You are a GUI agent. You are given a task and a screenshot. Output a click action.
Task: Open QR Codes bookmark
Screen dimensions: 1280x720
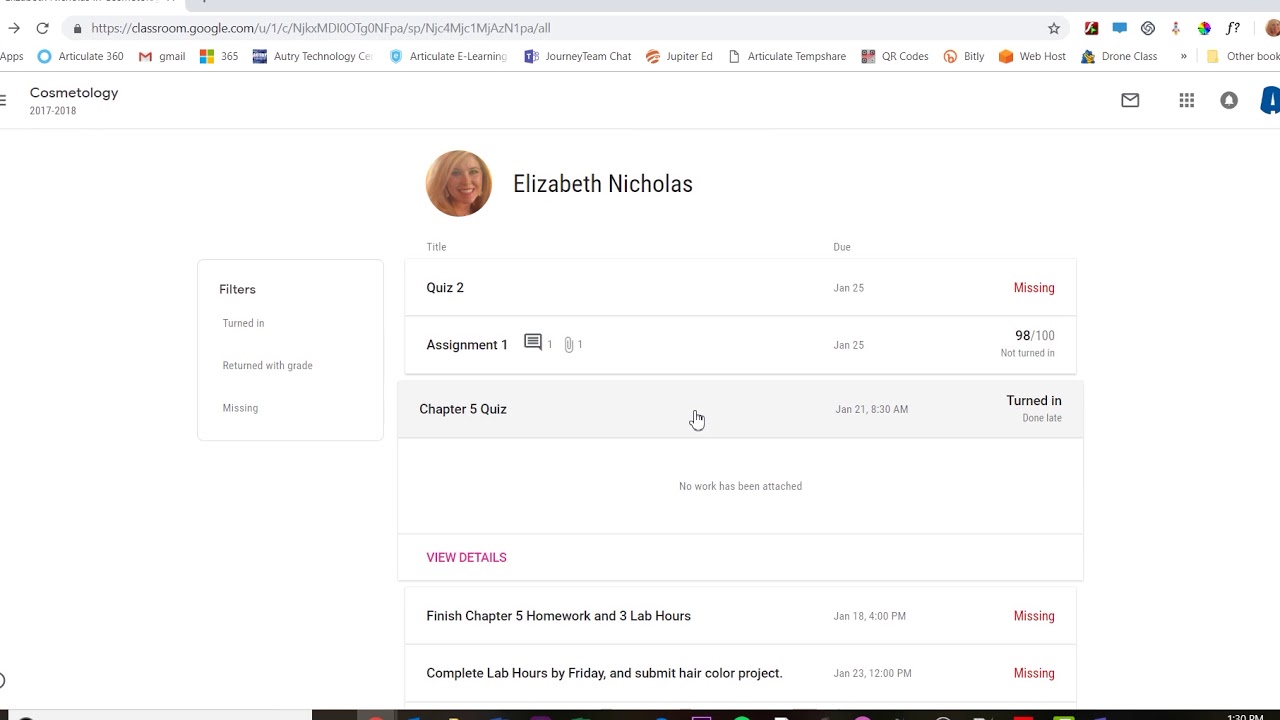pos(895,56)
